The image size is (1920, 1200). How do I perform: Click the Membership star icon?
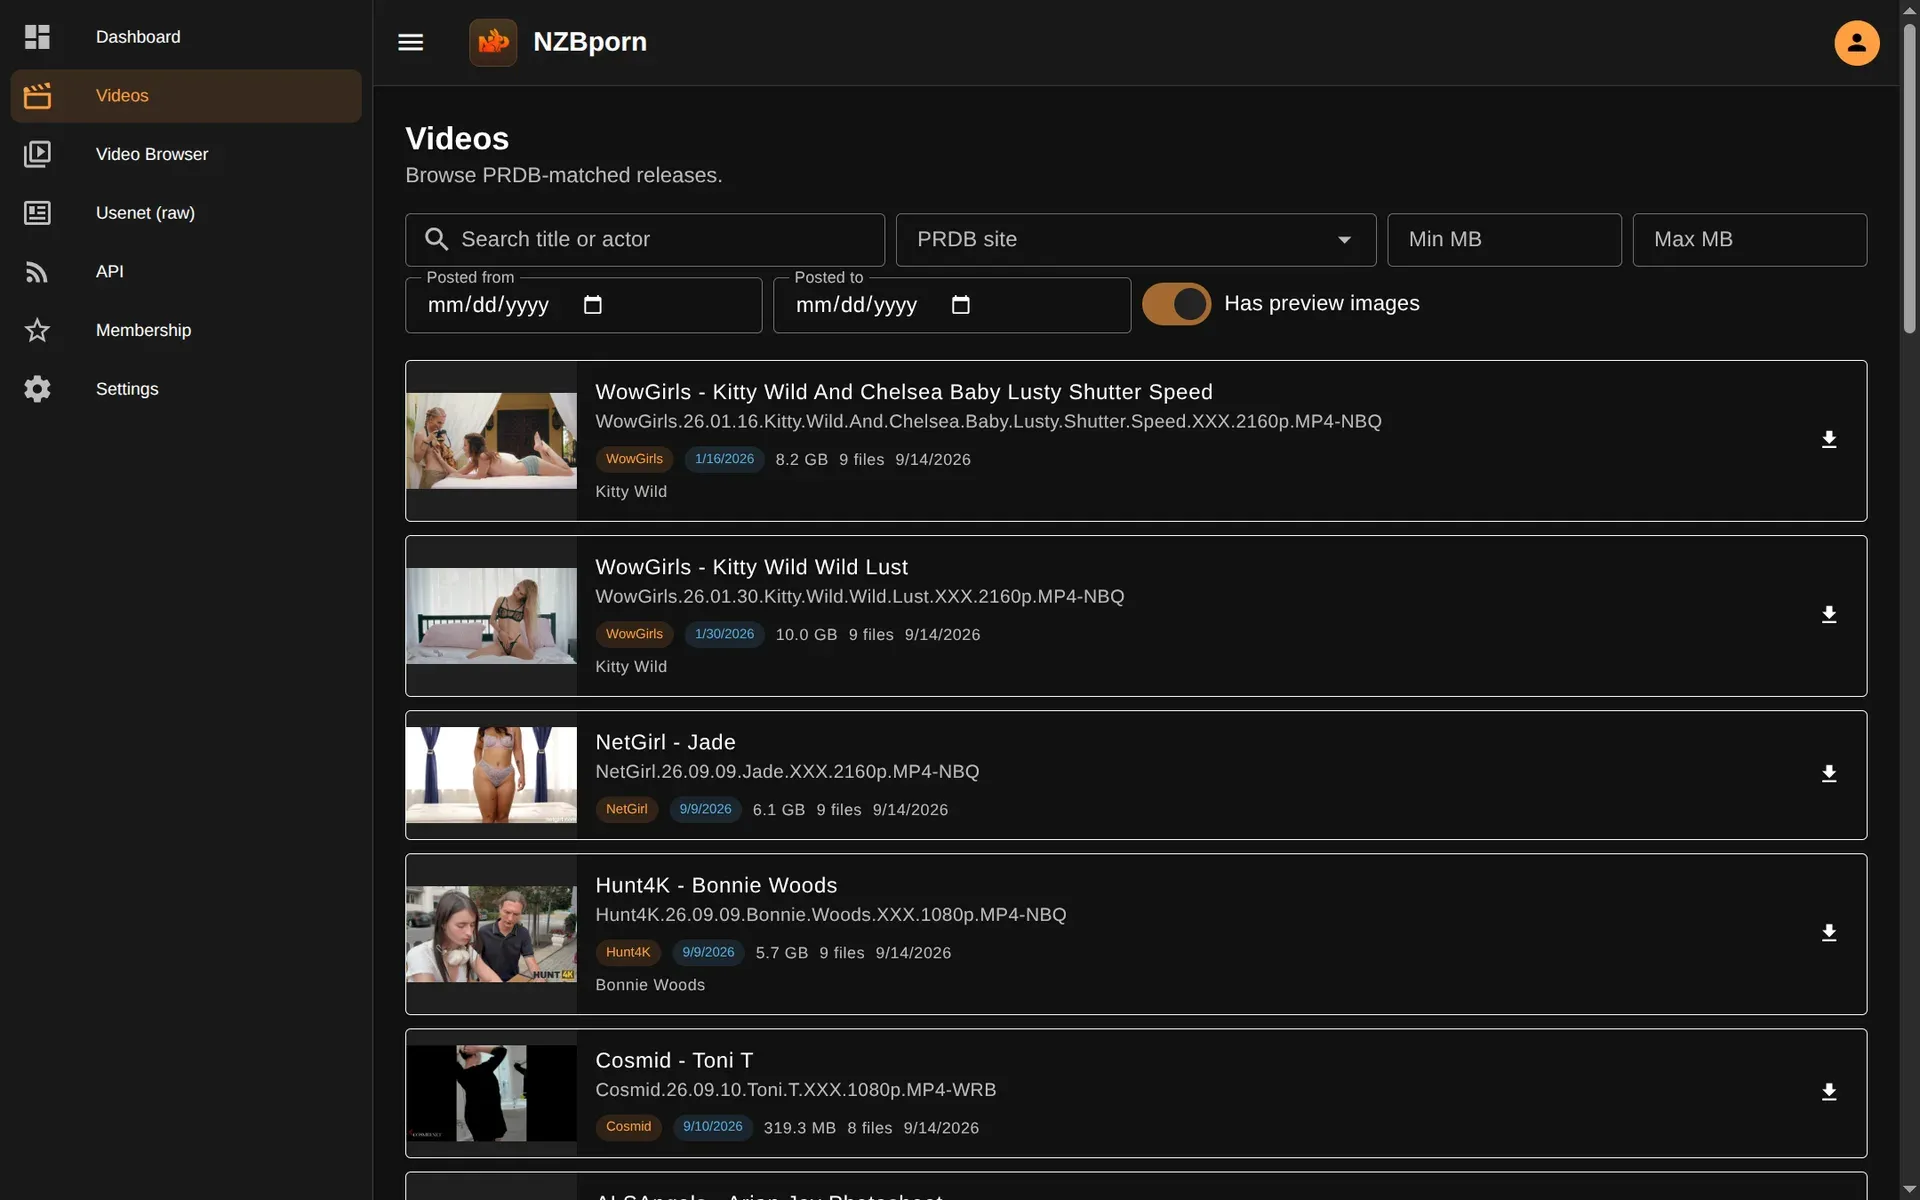[x=37, y=330]
